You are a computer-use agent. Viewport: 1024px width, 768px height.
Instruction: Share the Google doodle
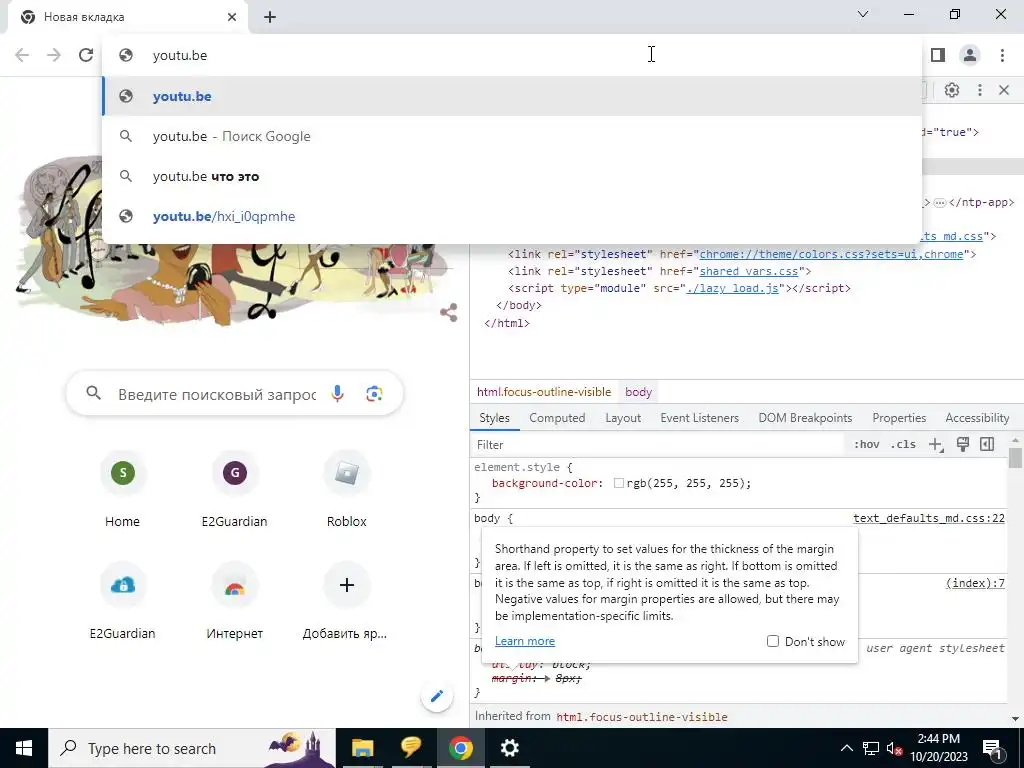click(449, 312)
